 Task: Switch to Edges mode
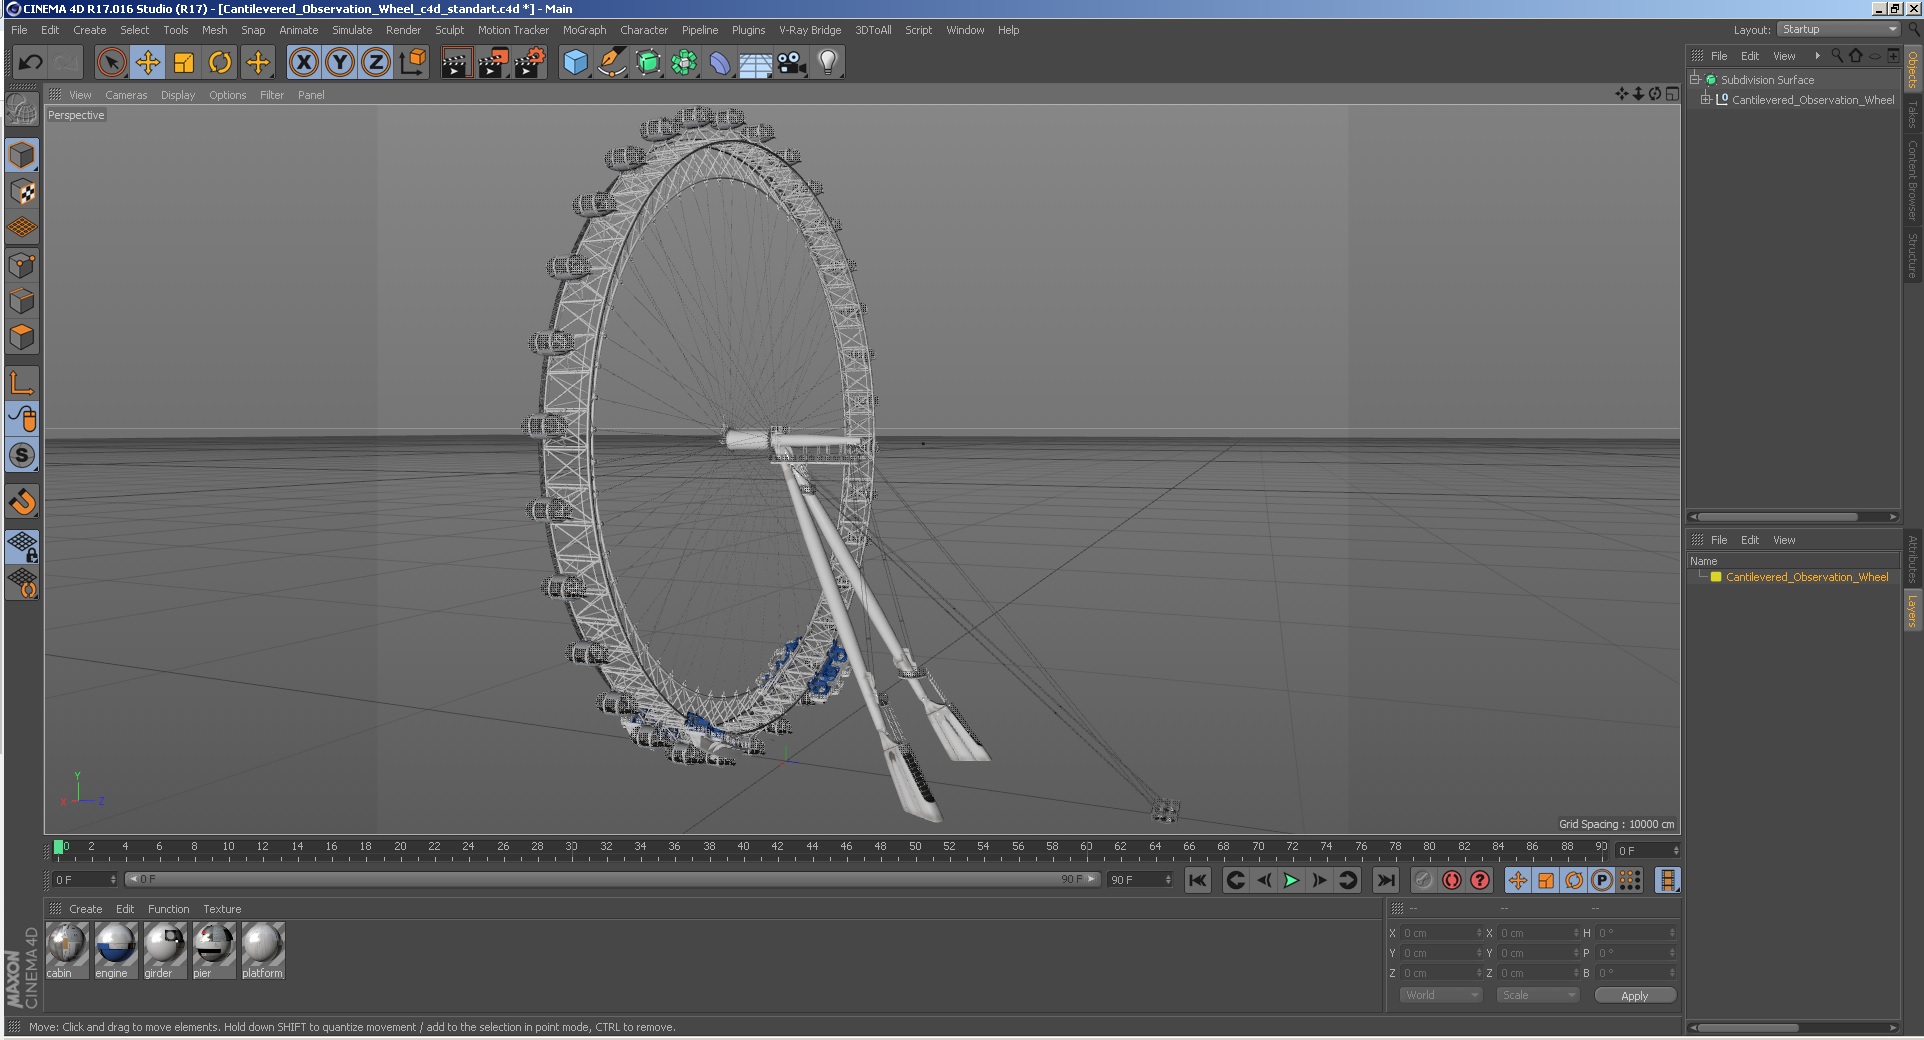click(x=22, y=301)
